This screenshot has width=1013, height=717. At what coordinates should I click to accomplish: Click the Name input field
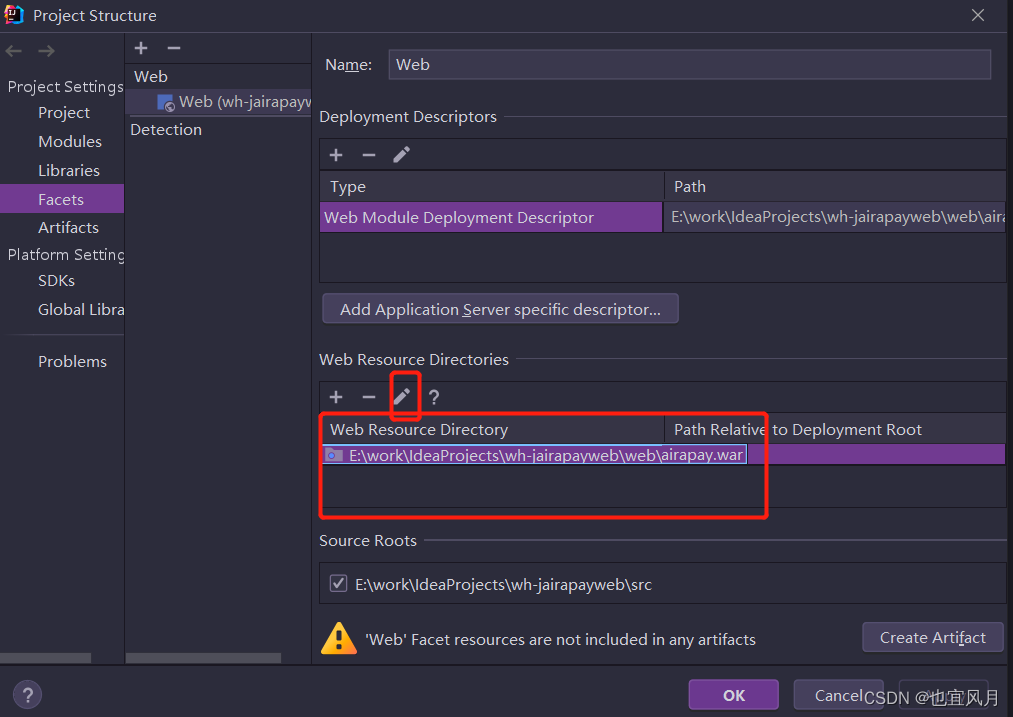689,65
